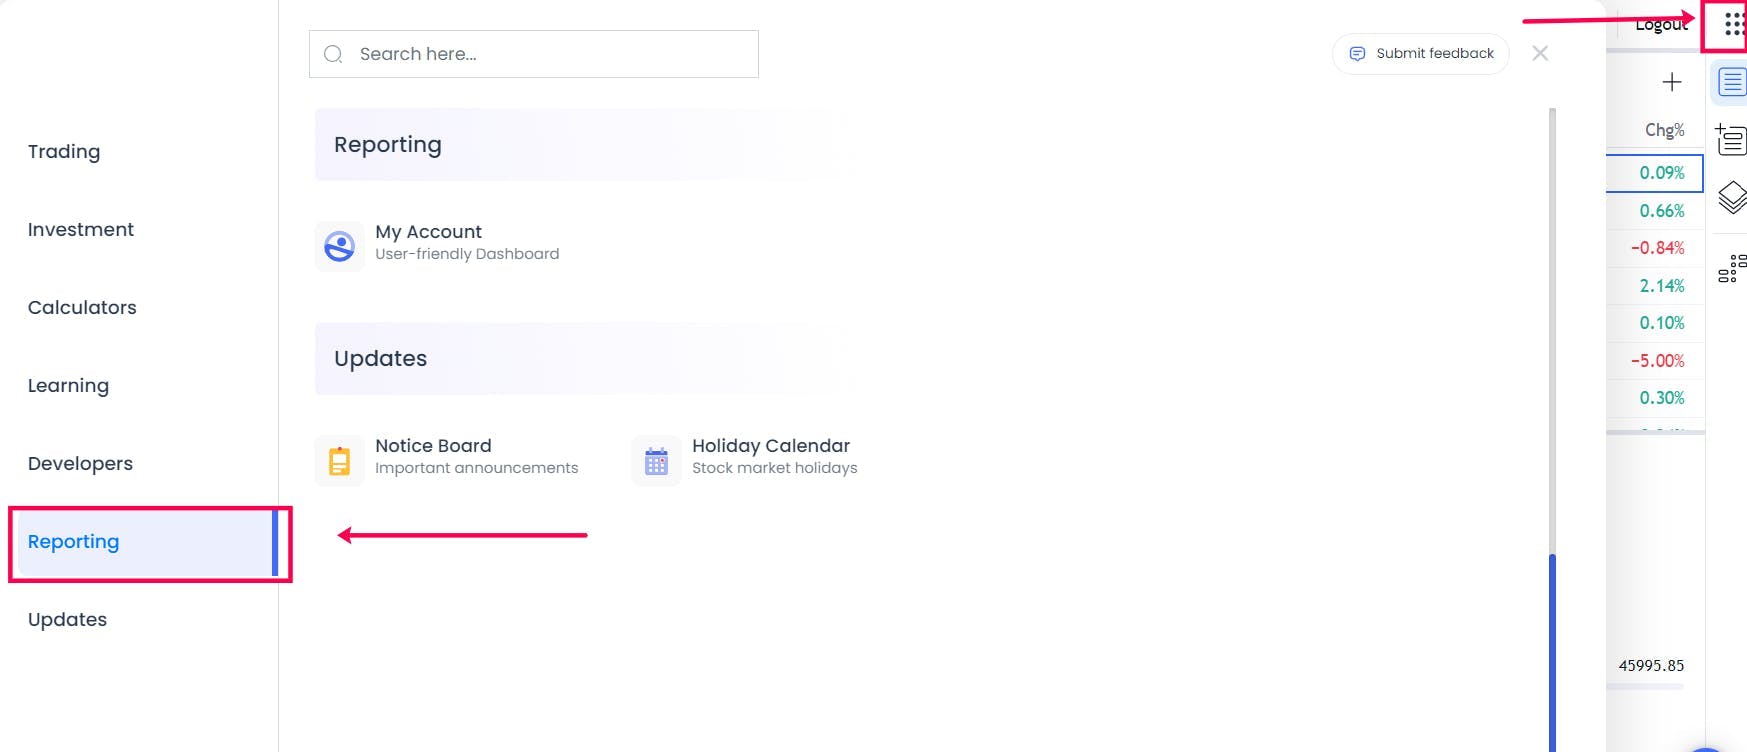Go to the Learning section

(x=68, y=385)
